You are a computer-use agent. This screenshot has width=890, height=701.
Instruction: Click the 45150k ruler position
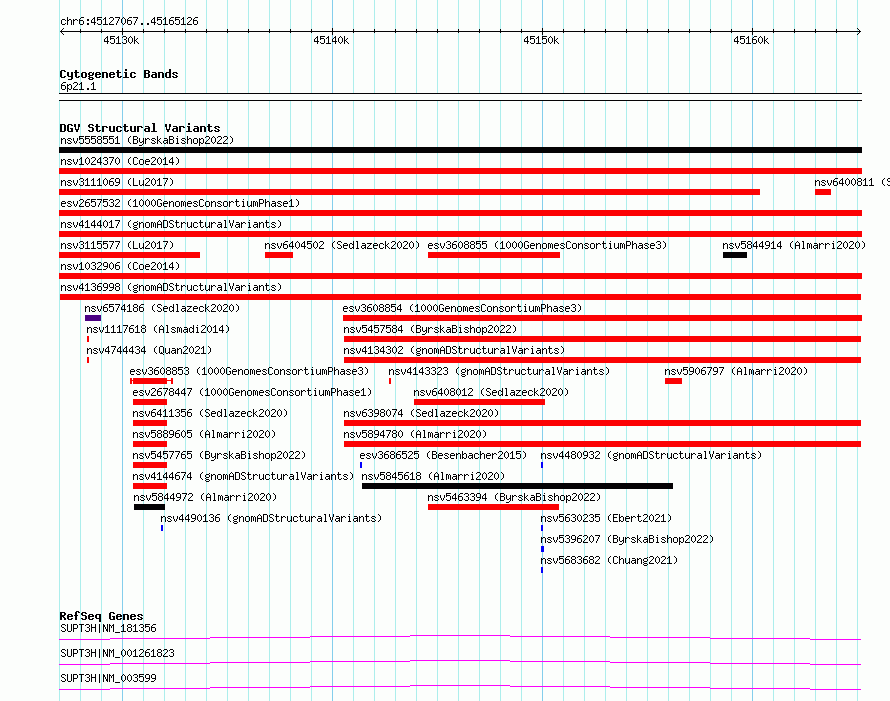click(x=541, y=40)
